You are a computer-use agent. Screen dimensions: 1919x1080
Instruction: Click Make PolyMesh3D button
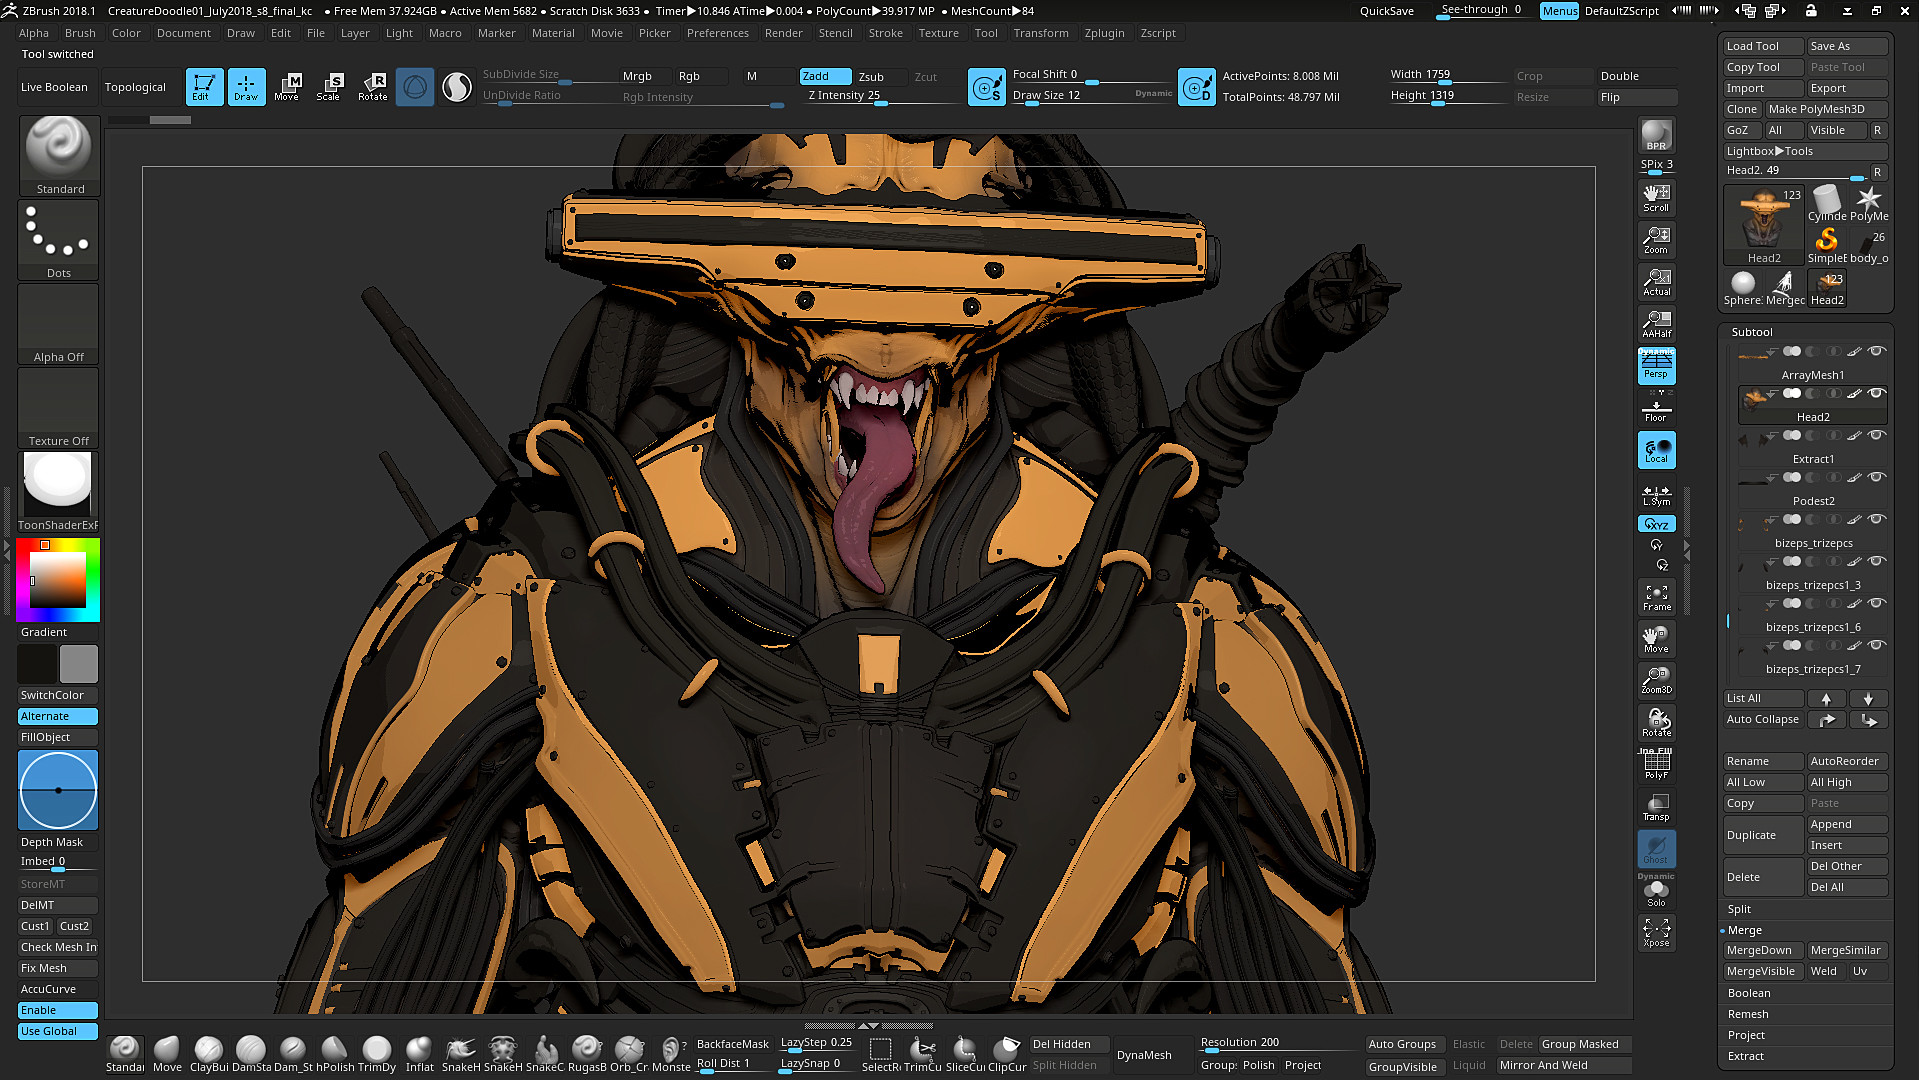tap(1825, 109)
